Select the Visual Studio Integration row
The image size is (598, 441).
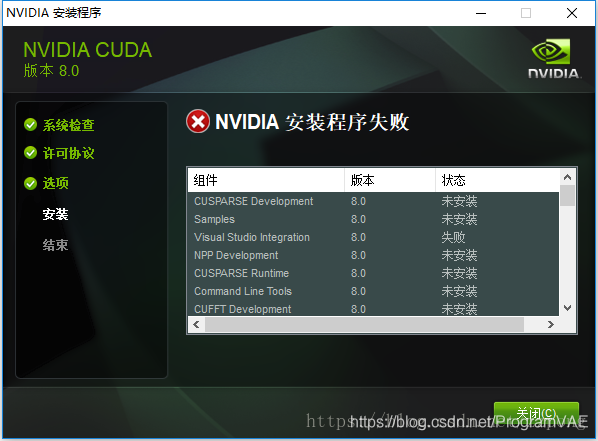(x=373, y=237)
